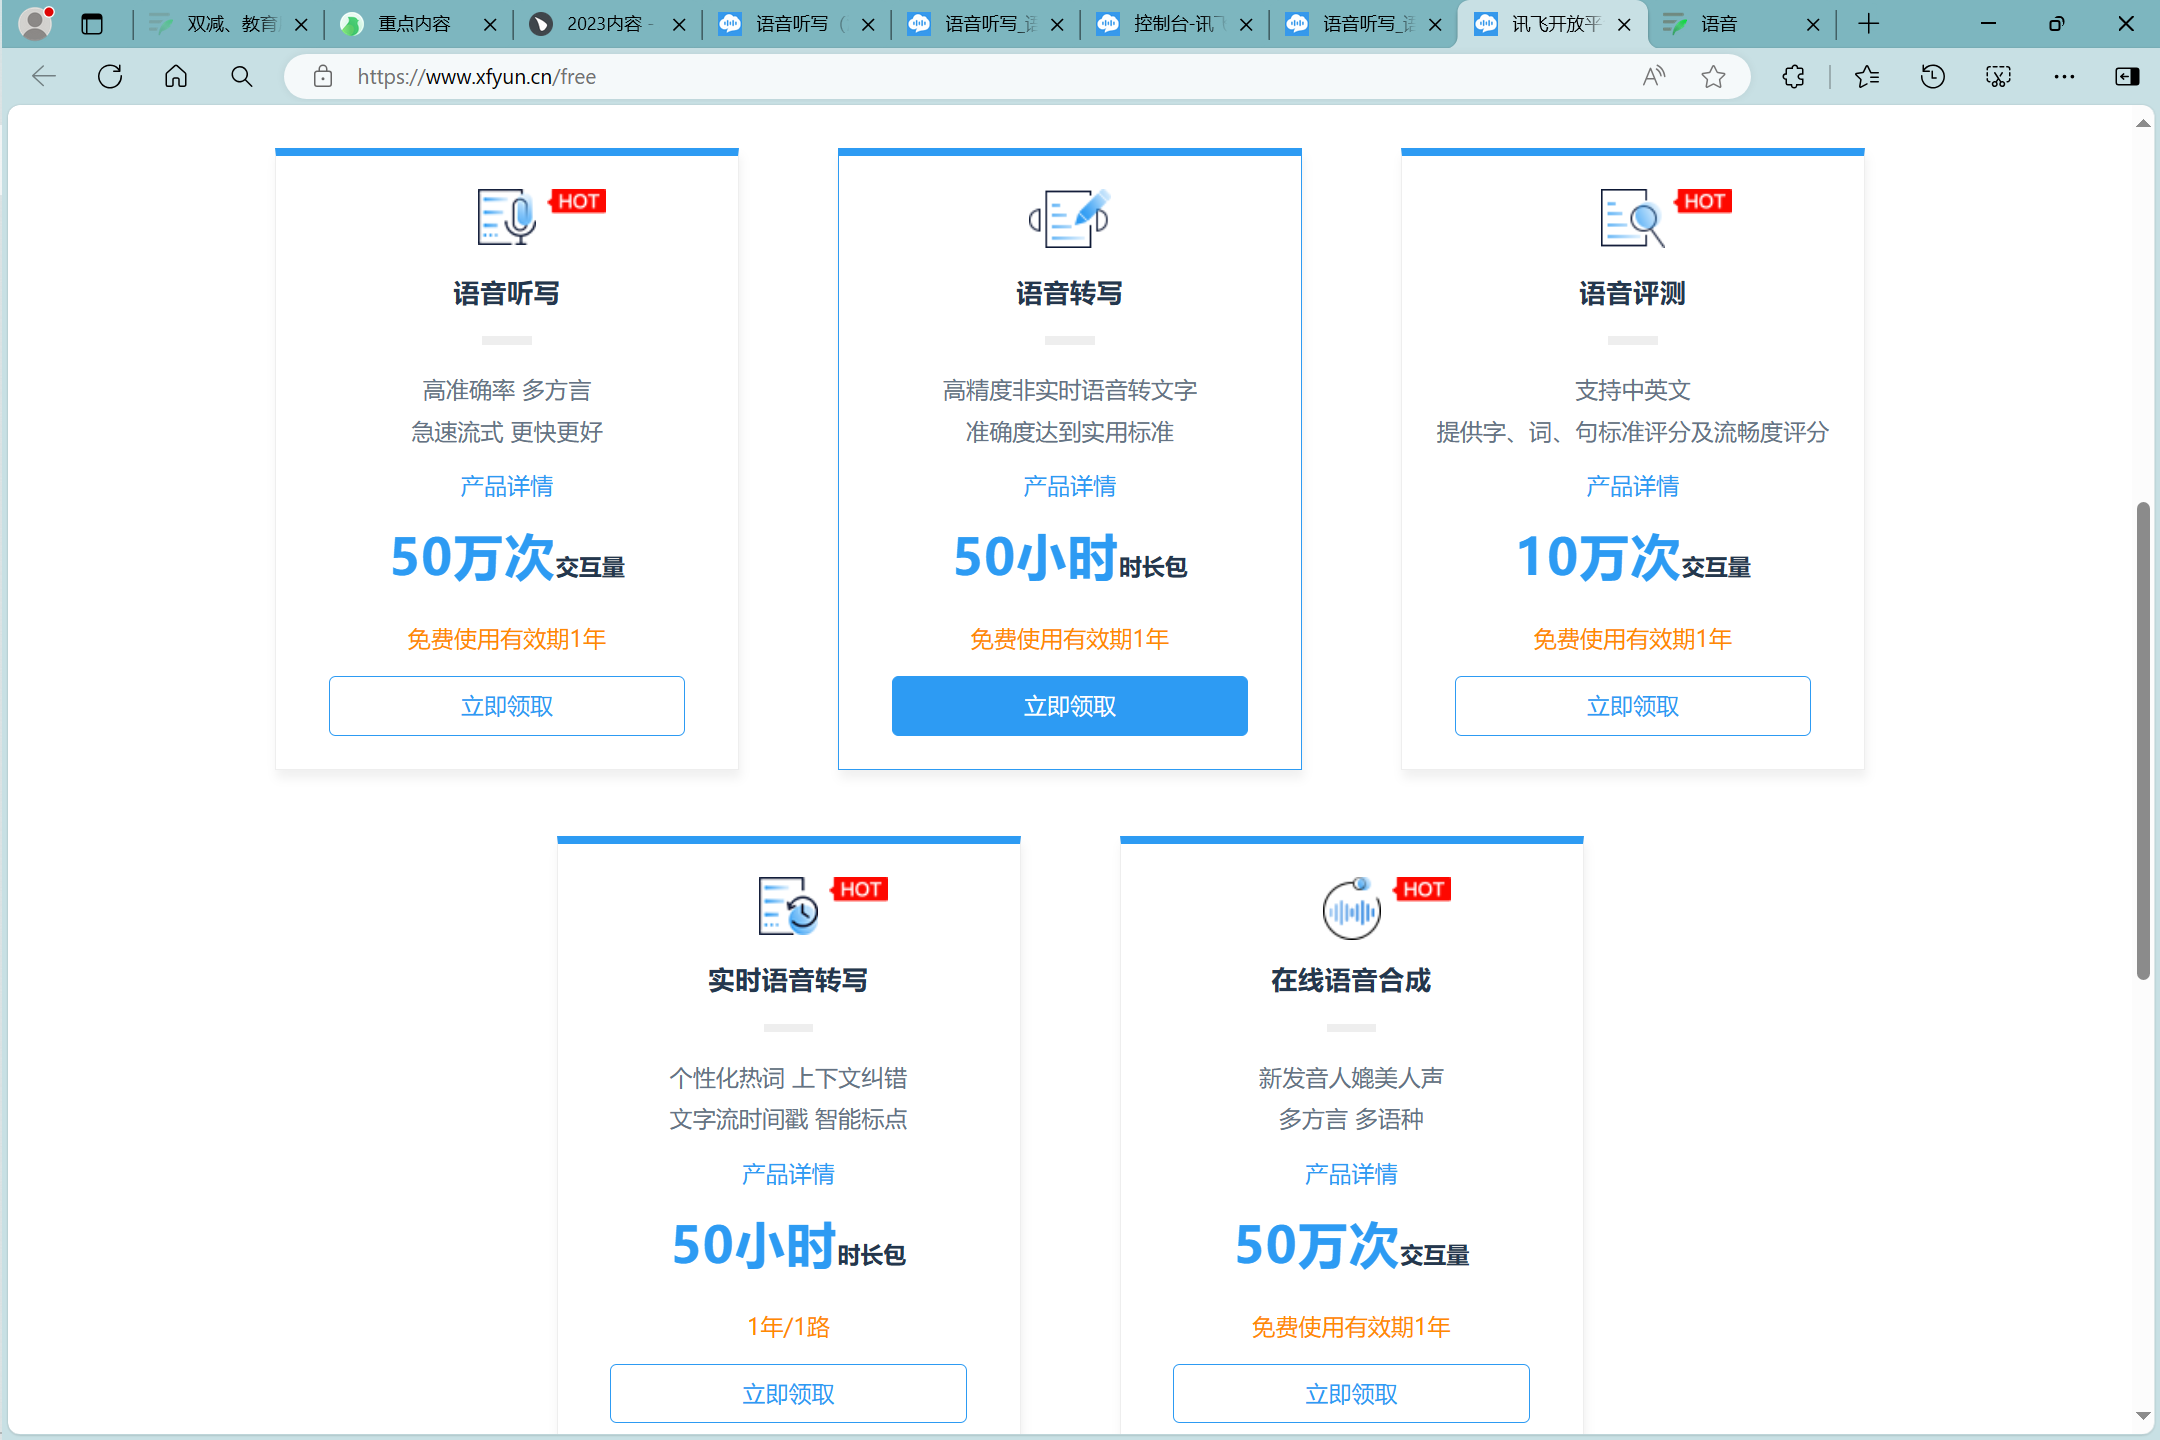Click the page vertical scrollbar thumb
This screenshot has height=1440, width=2160.
coord(2142,740)
